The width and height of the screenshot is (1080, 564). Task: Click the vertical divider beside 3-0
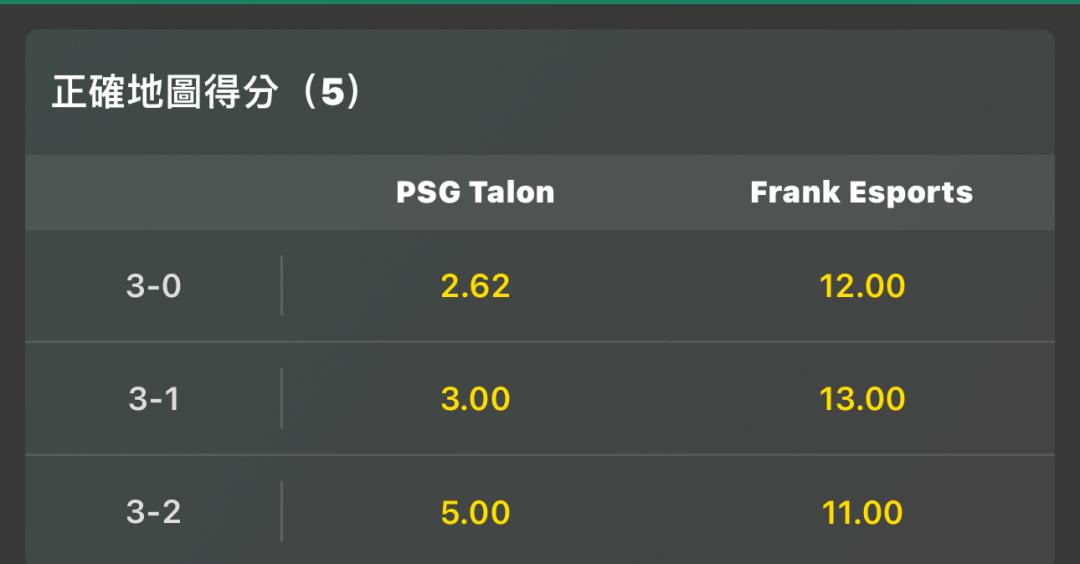281,286
